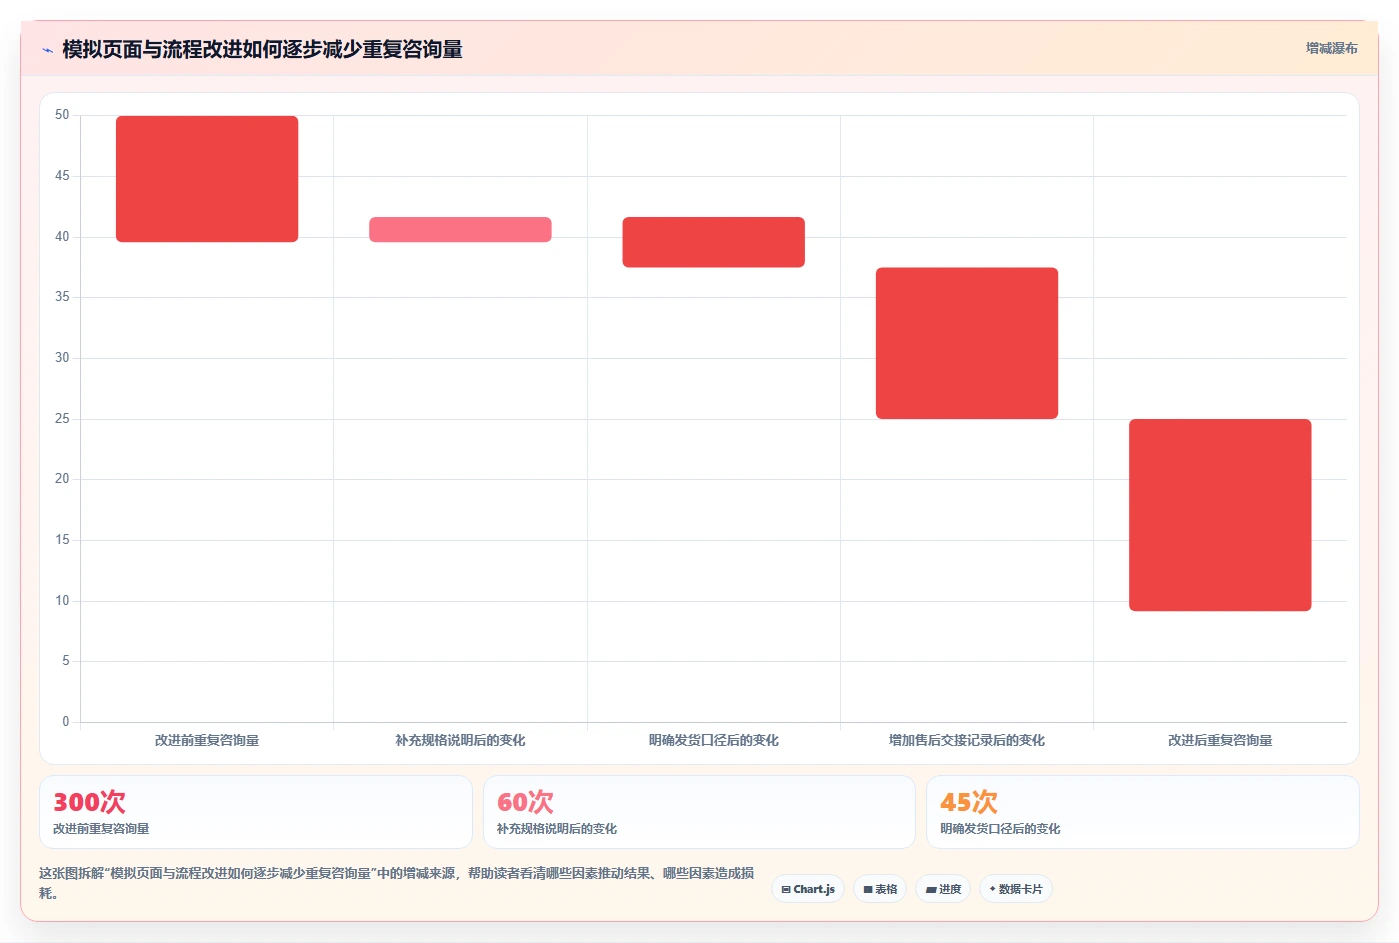Click the 增加售后交接记录后的变化 bar
Viewport: 1399px width, 943px height.
click(967, 343)
